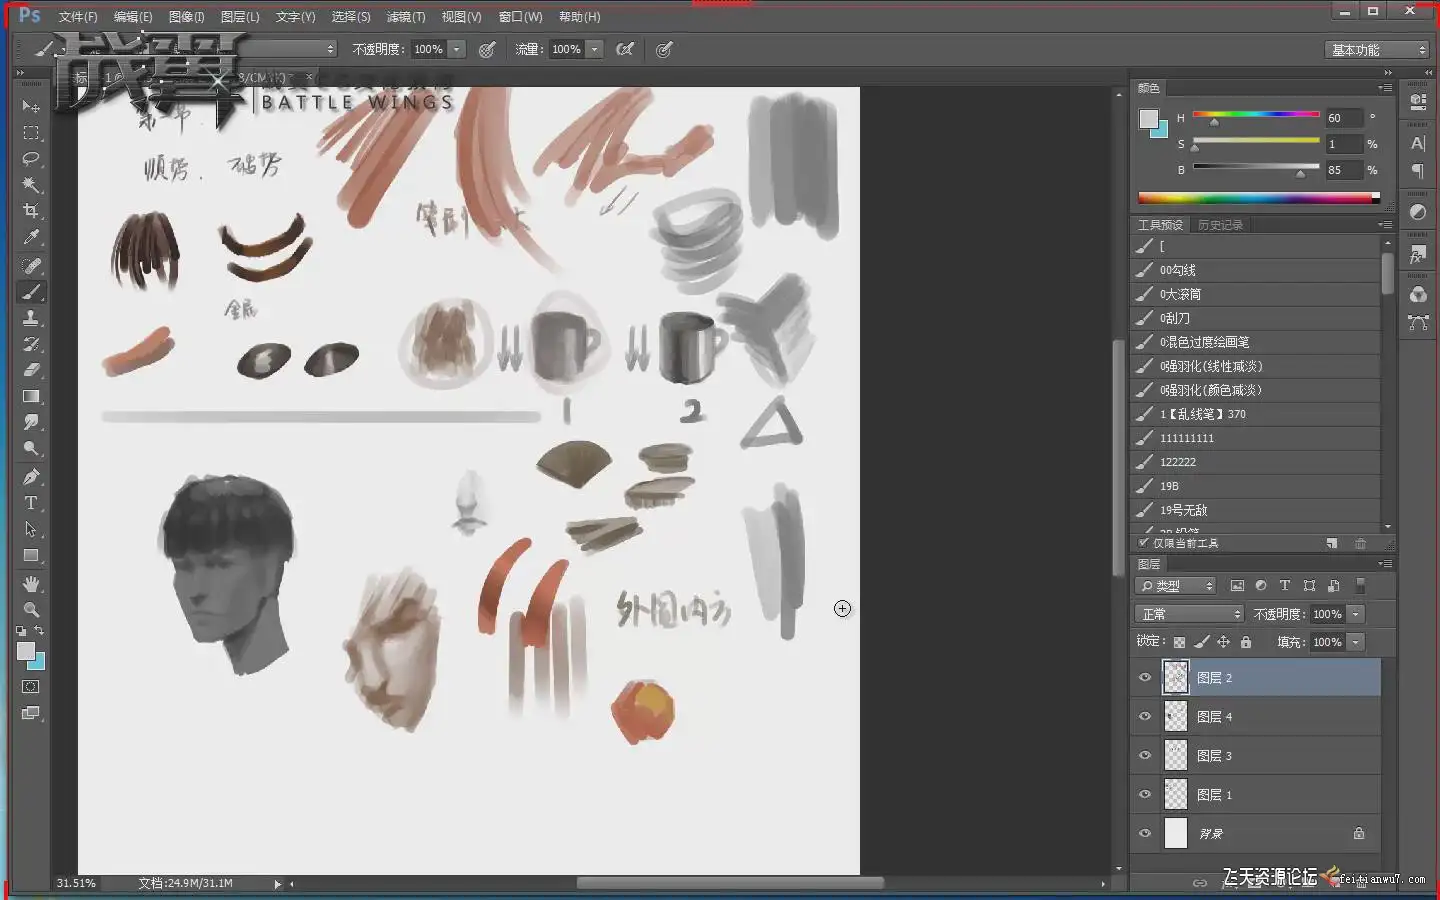Toggle the 仅限当前工具 checkbox
This screenshot has width=1440, height=900.
point(1143,543)
